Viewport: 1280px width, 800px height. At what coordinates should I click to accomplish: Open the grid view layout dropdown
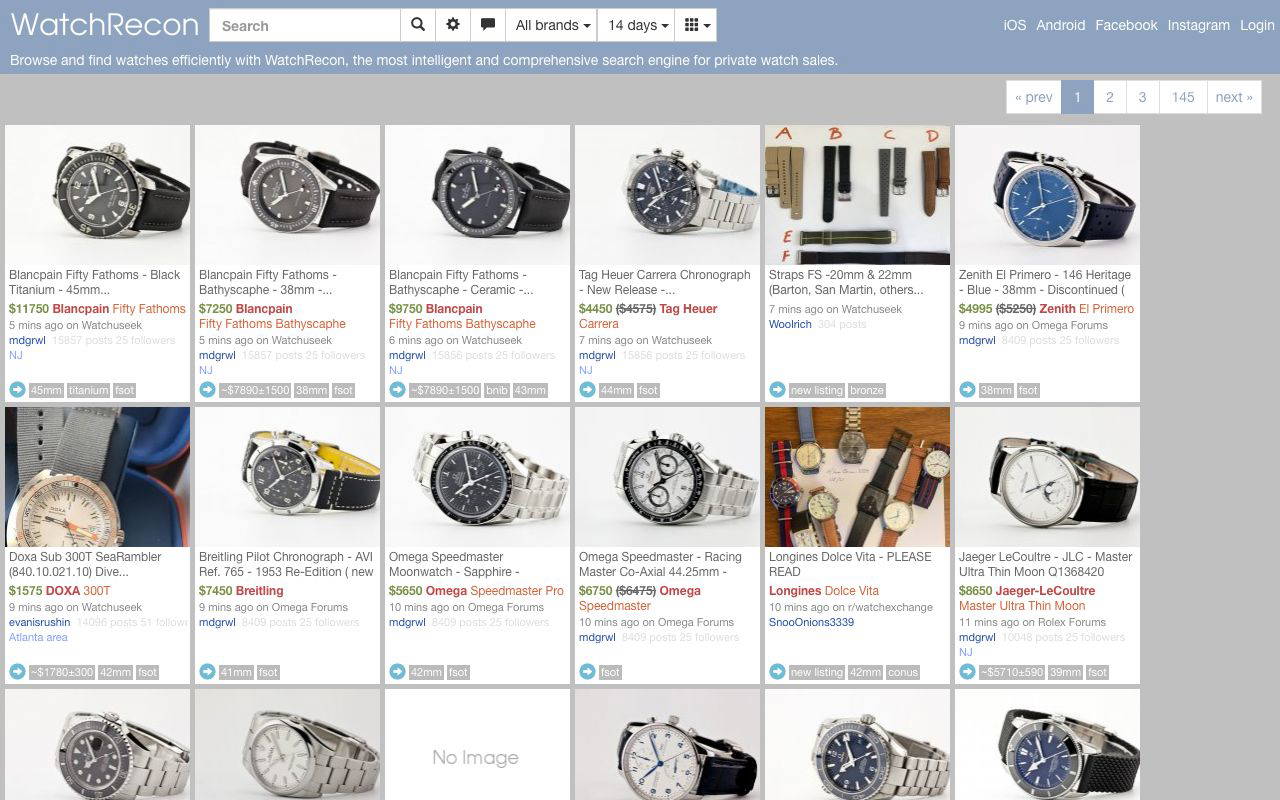tap(696, 25)
